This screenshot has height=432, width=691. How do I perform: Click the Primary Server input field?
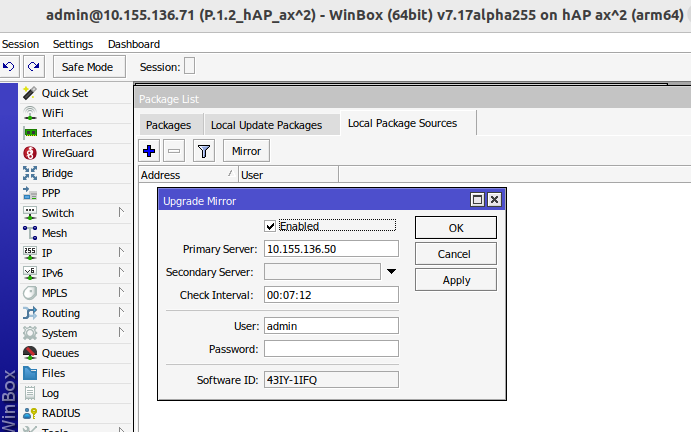(331, 249)
